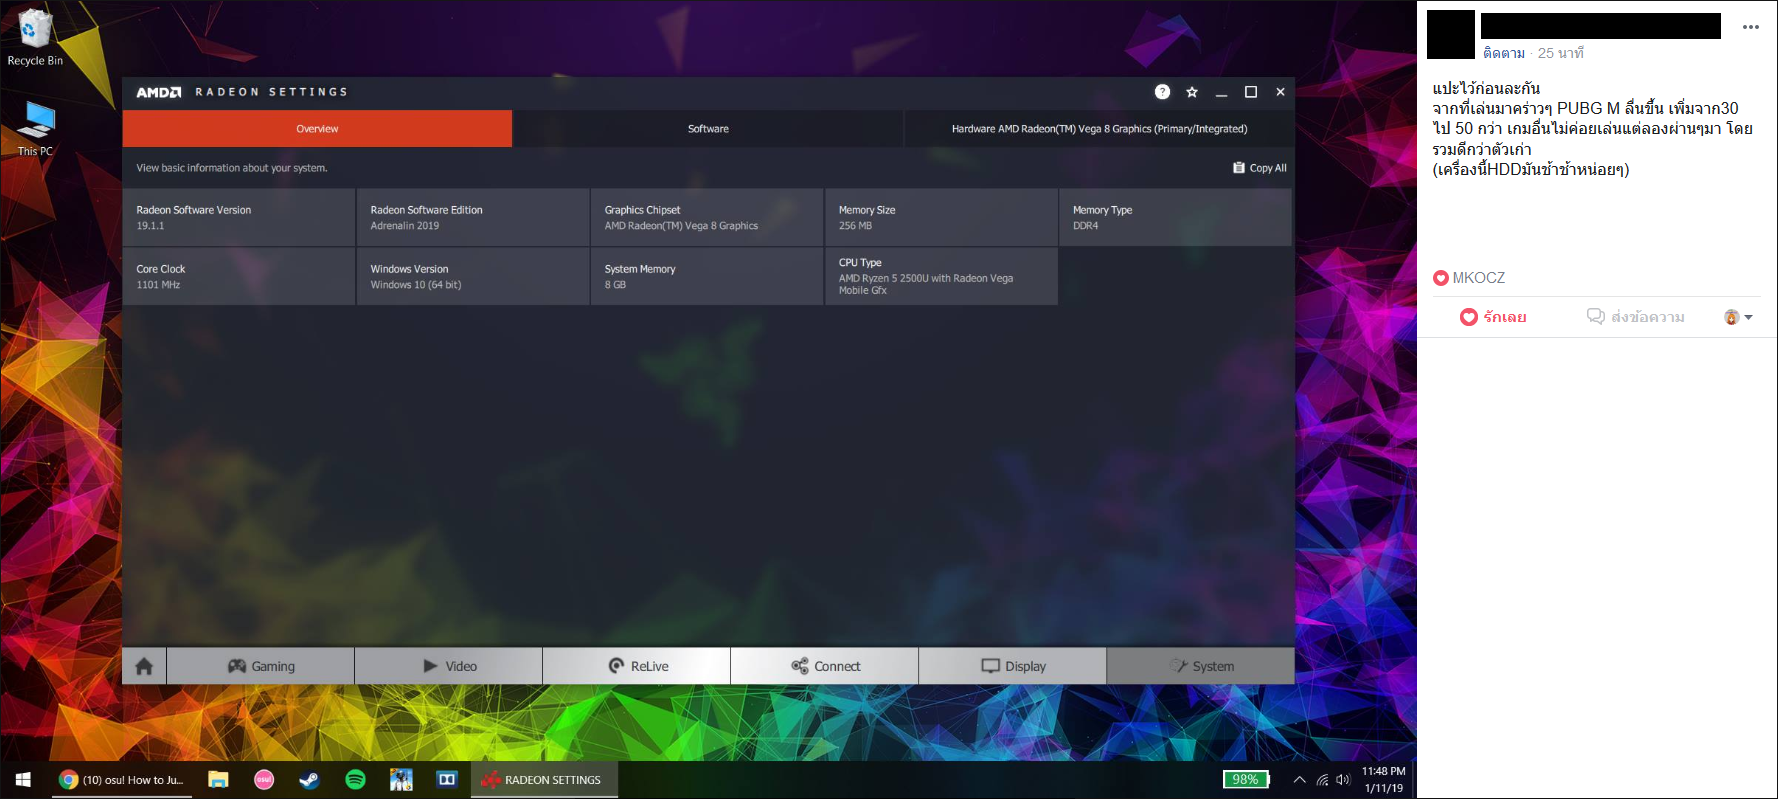Open volume speaker tray icon

[x=1343, y=780]
